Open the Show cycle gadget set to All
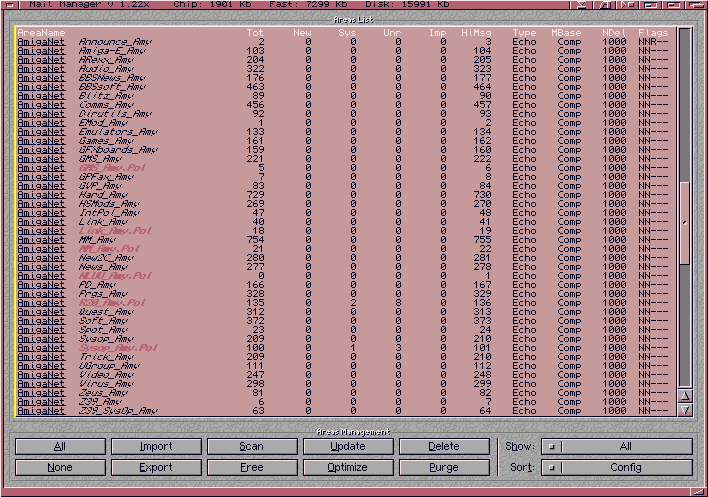Screen dimensions: 708x497 pyautogui.click(x=616, y=446)
